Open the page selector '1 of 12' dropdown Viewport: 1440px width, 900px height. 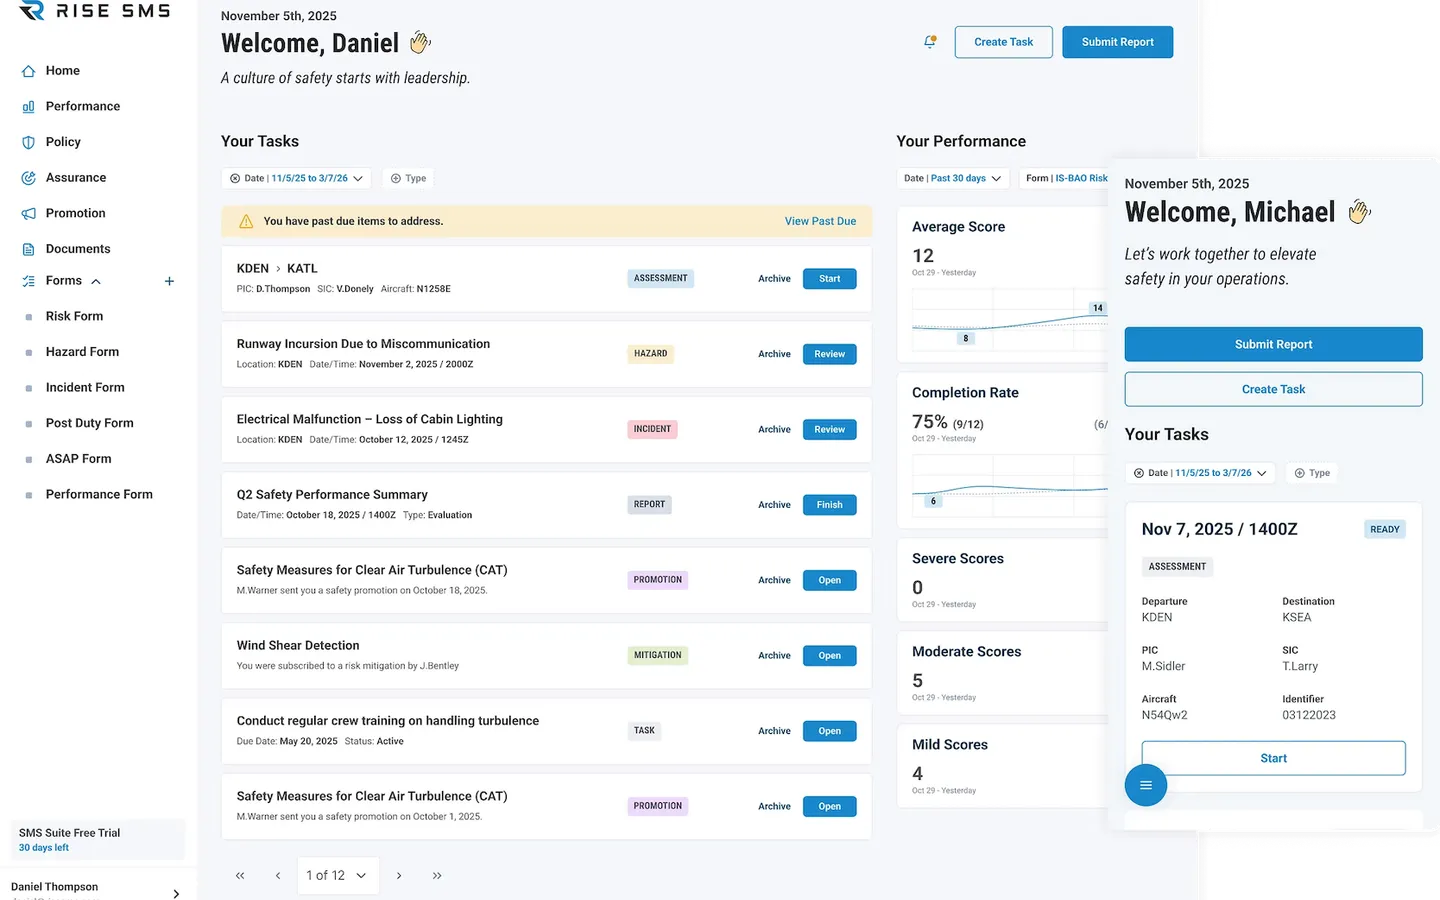[337, 875]
